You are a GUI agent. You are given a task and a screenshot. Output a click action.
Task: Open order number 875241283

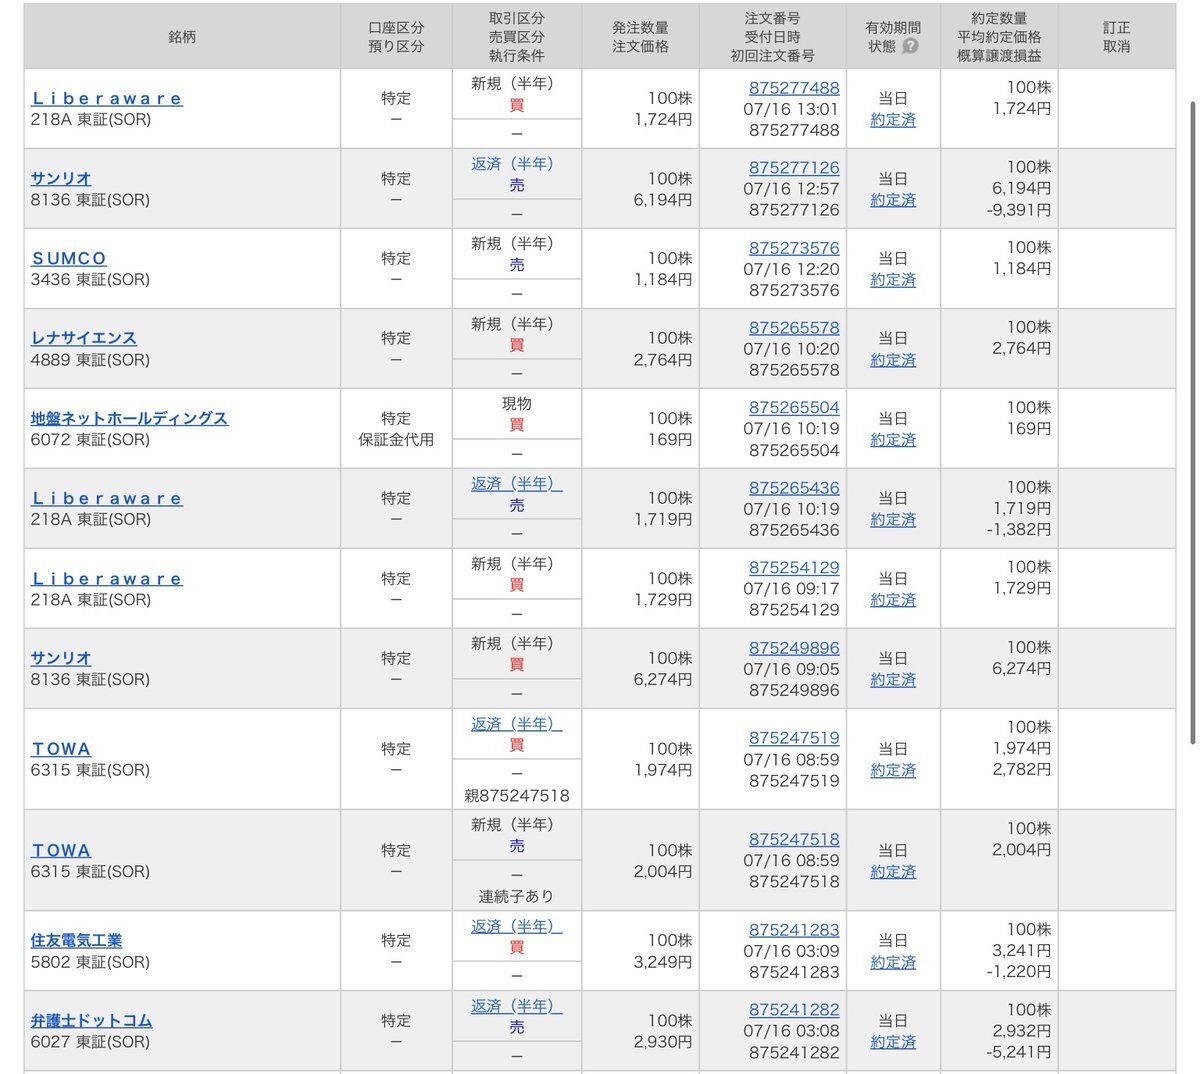pos(794,930)
